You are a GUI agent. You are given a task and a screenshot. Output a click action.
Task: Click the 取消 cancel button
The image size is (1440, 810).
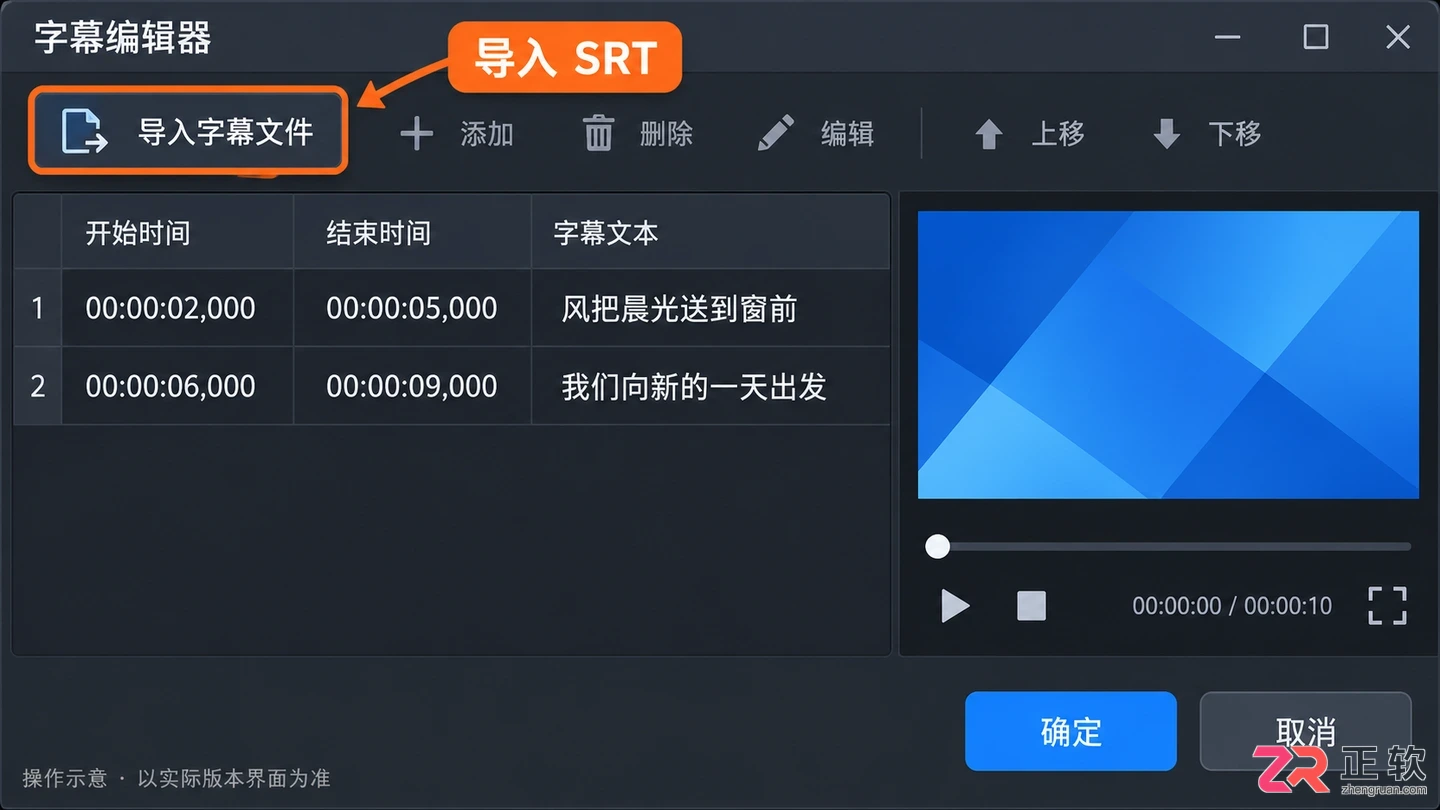[1305, 731]
